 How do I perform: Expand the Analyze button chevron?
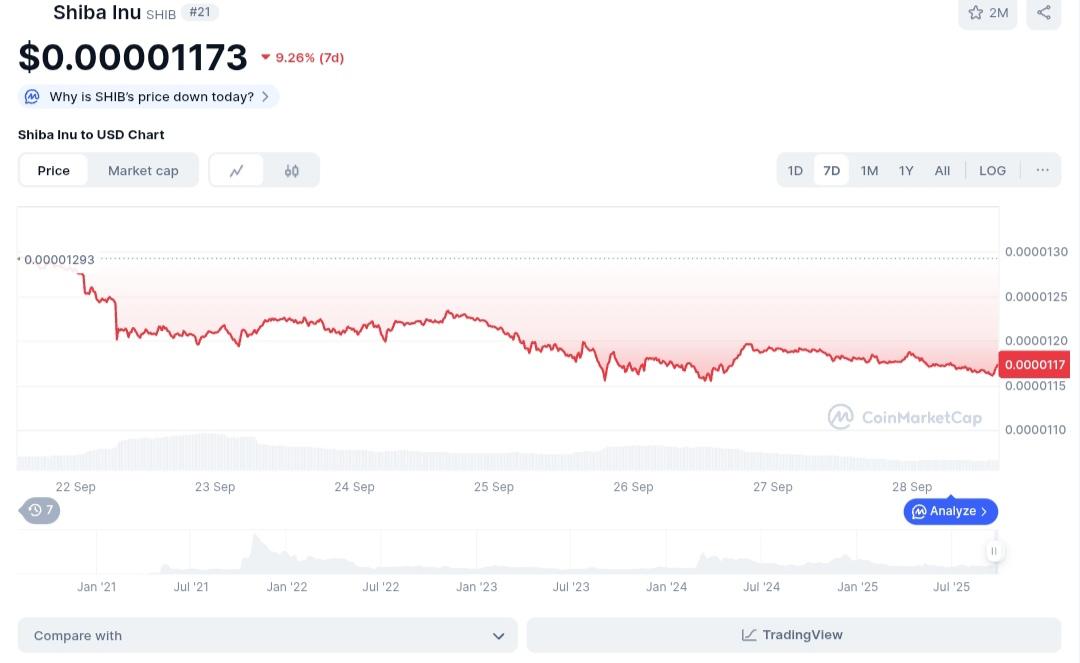pos(984,512)
